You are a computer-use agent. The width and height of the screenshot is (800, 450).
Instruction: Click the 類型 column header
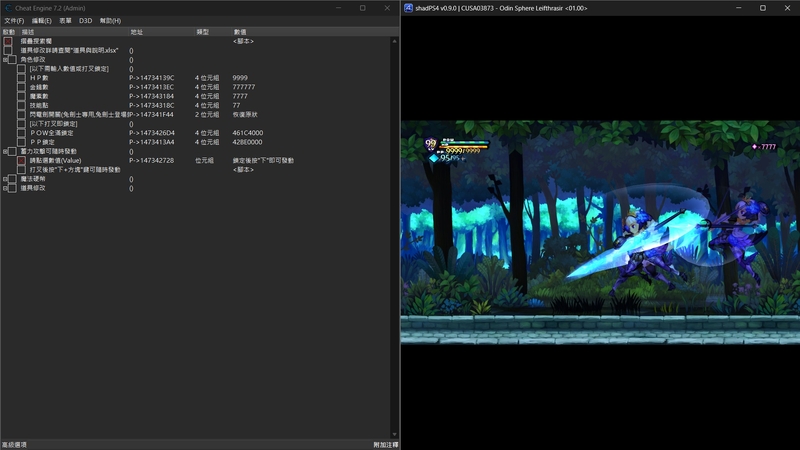click(x=213, y=32)
